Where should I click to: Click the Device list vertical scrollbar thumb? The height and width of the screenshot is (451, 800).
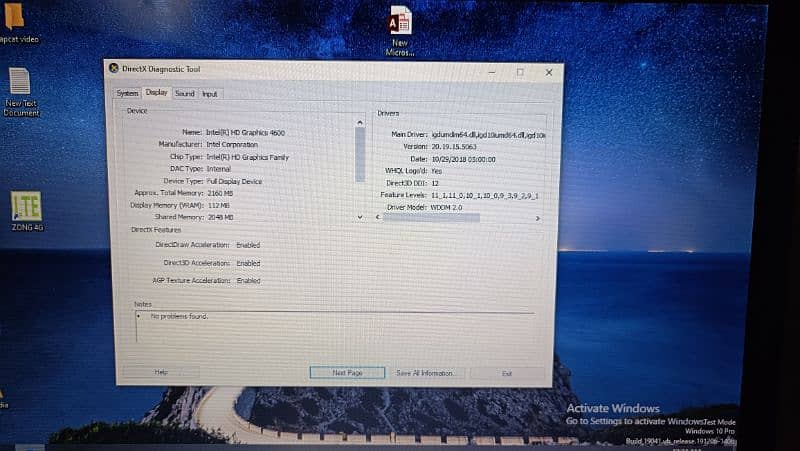(360, 154)
